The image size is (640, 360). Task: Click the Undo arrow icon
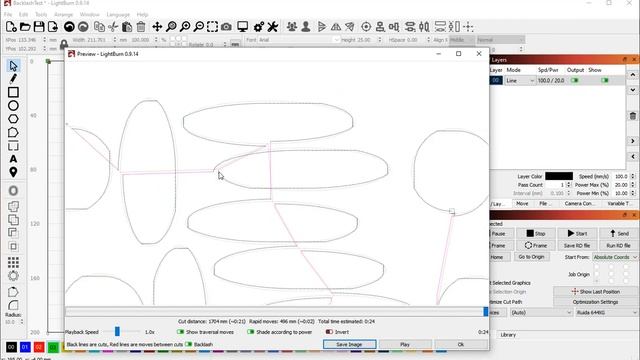[x=69, y=27]
